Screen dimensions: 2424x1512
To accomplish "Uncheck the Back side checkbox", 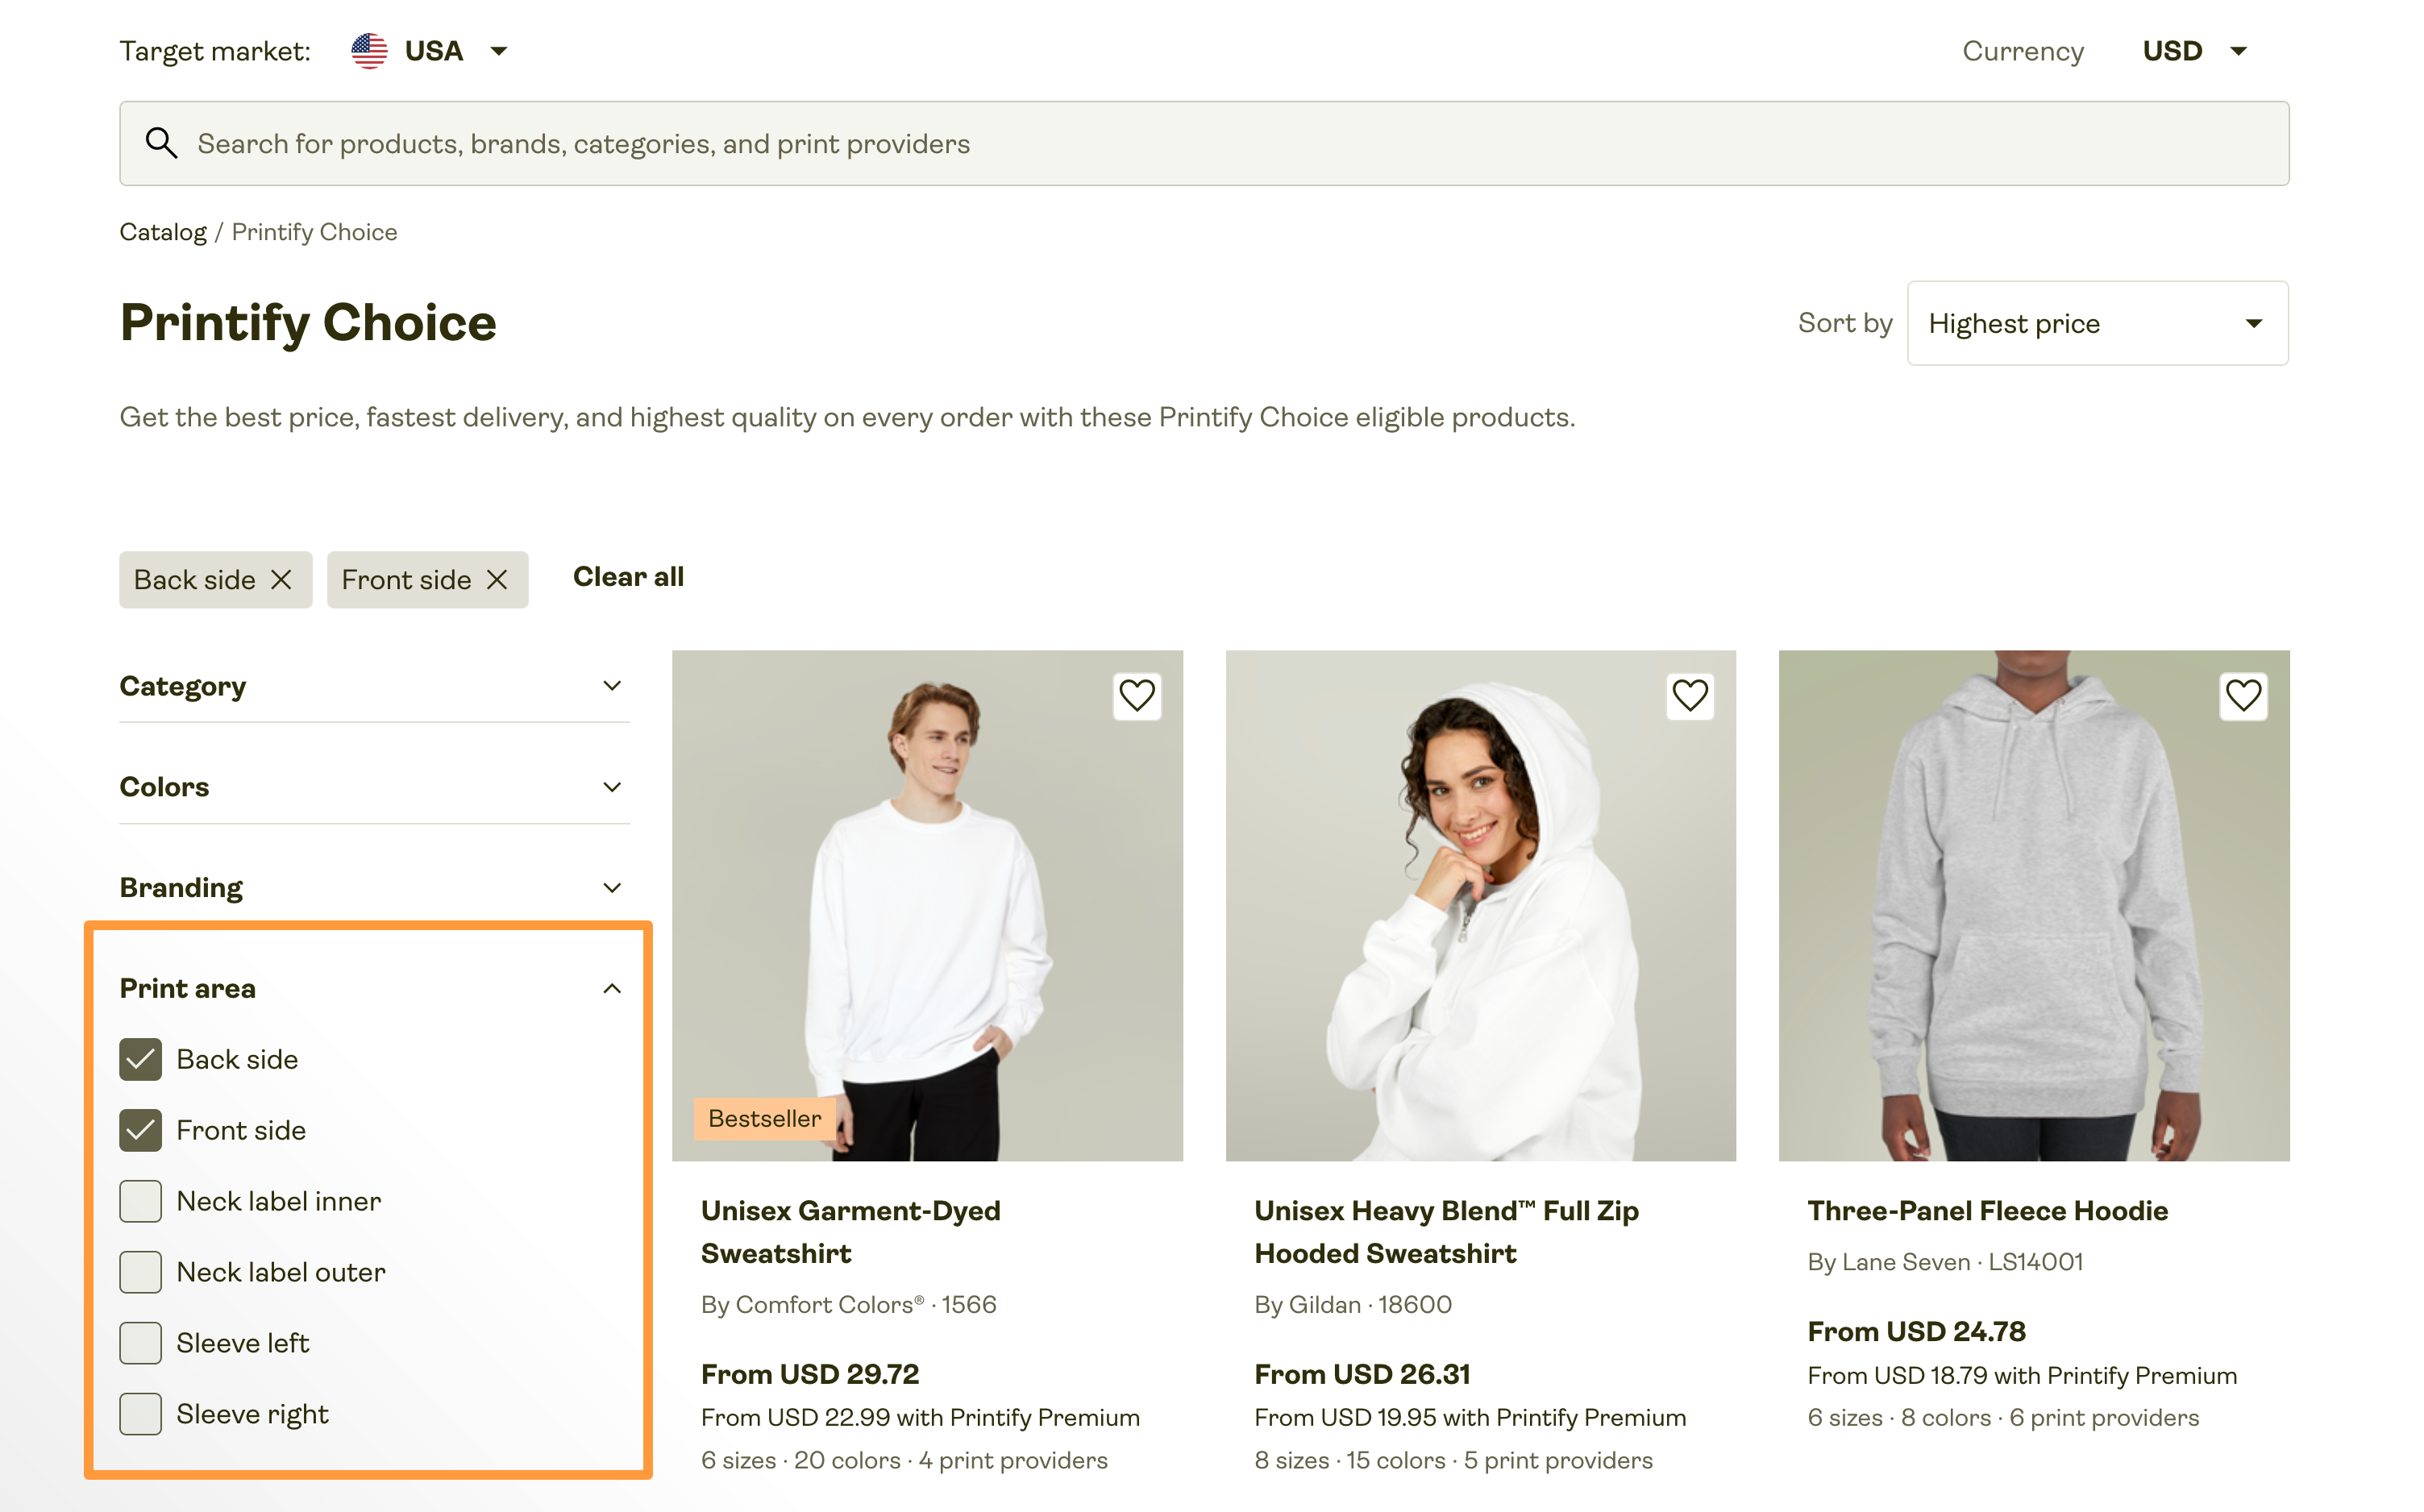I will (140, 1059).
